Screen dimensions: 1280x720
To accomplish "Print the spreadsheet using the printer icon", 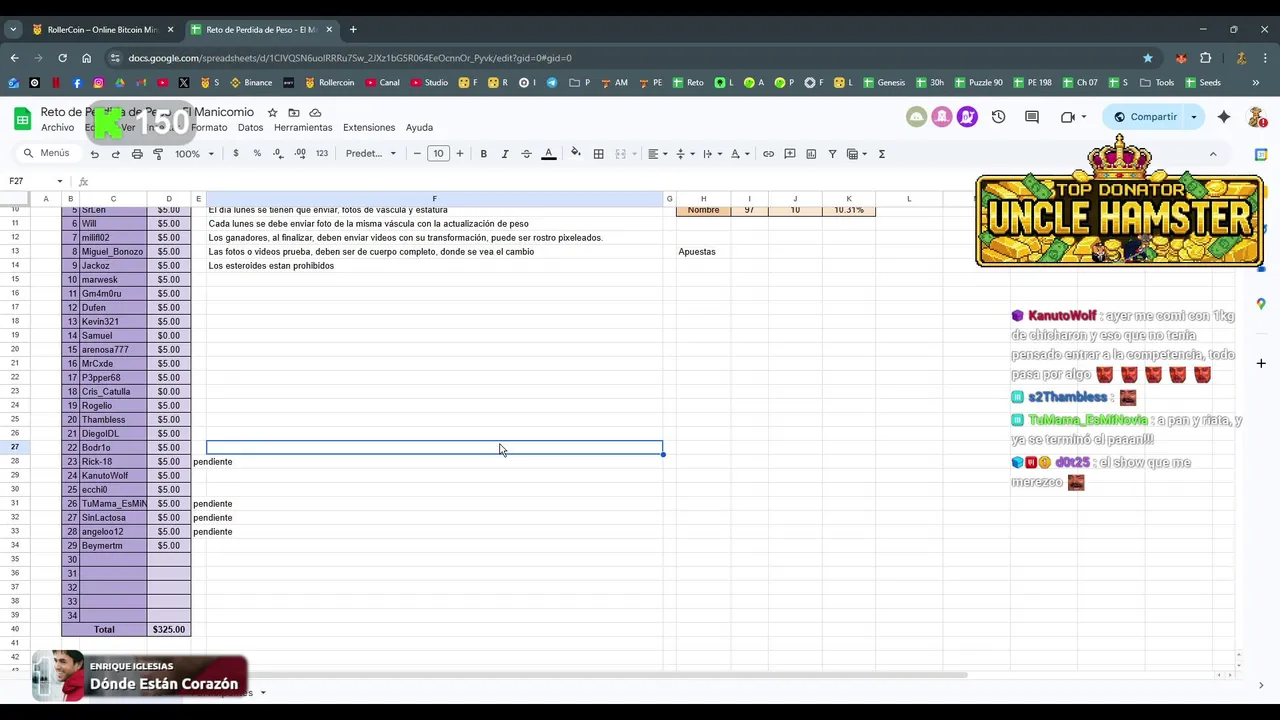I will coord(137,154).
